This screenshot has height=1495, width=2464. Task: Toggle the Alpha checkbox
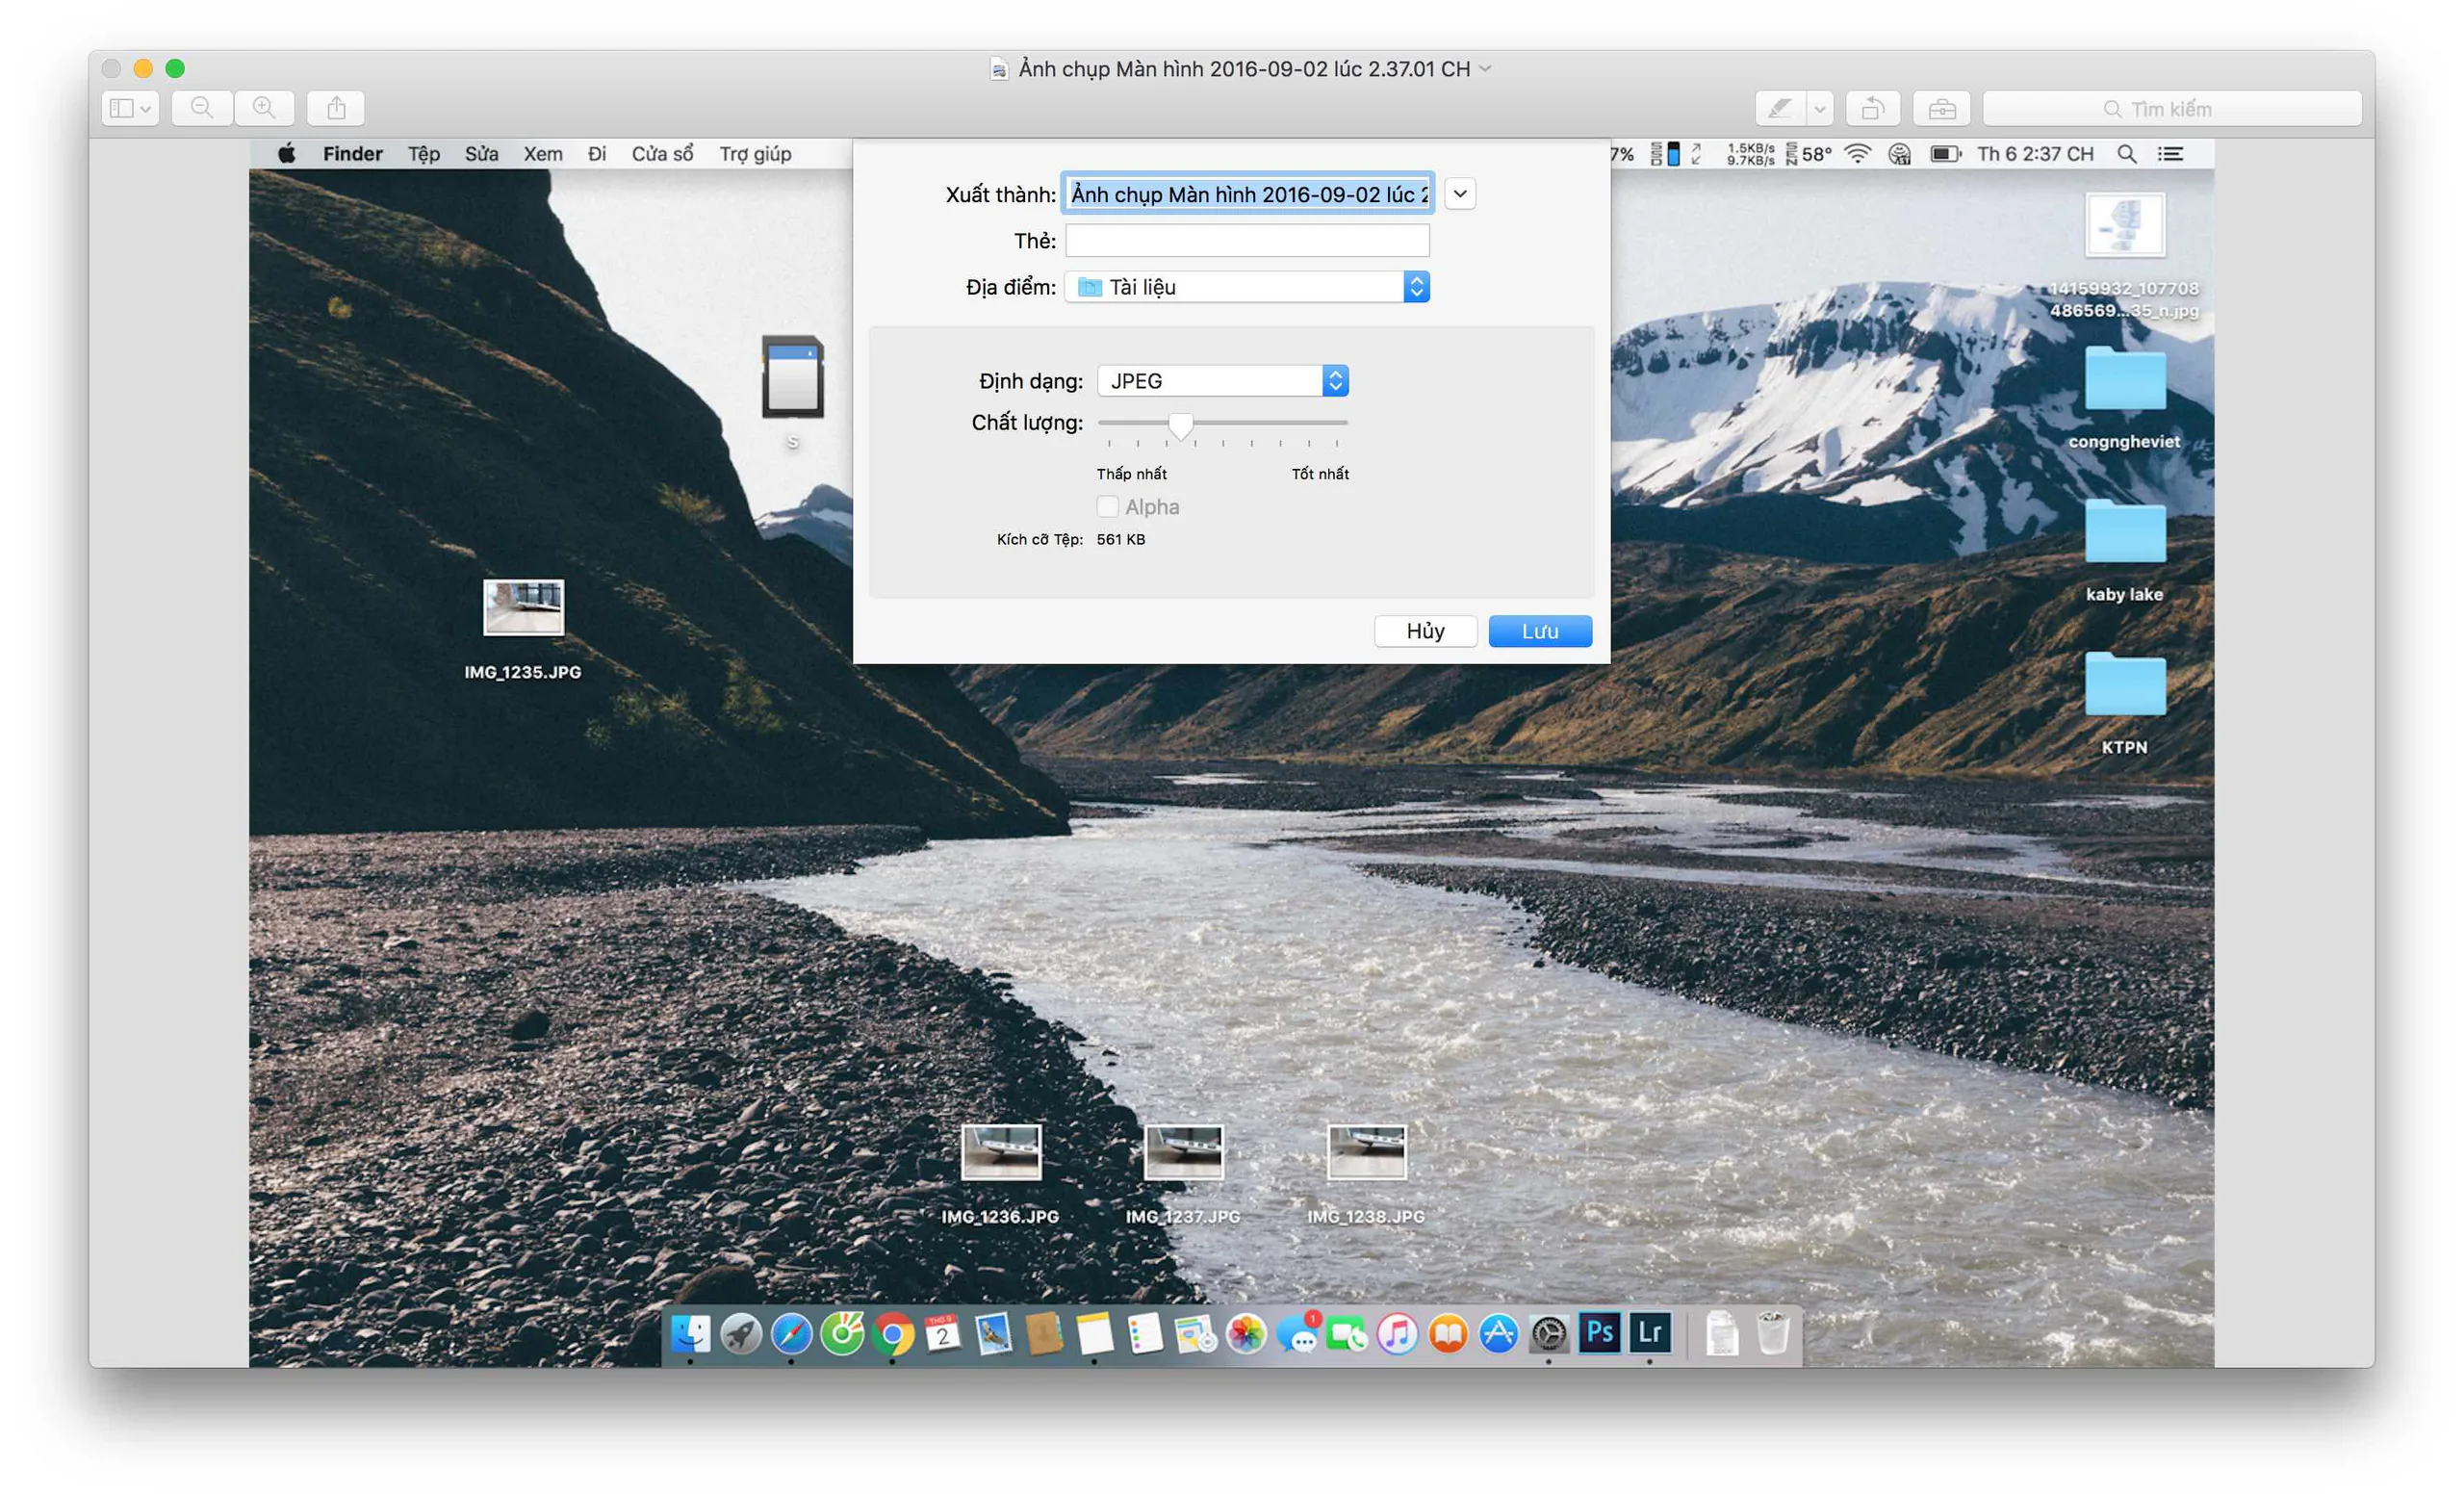1107,507
